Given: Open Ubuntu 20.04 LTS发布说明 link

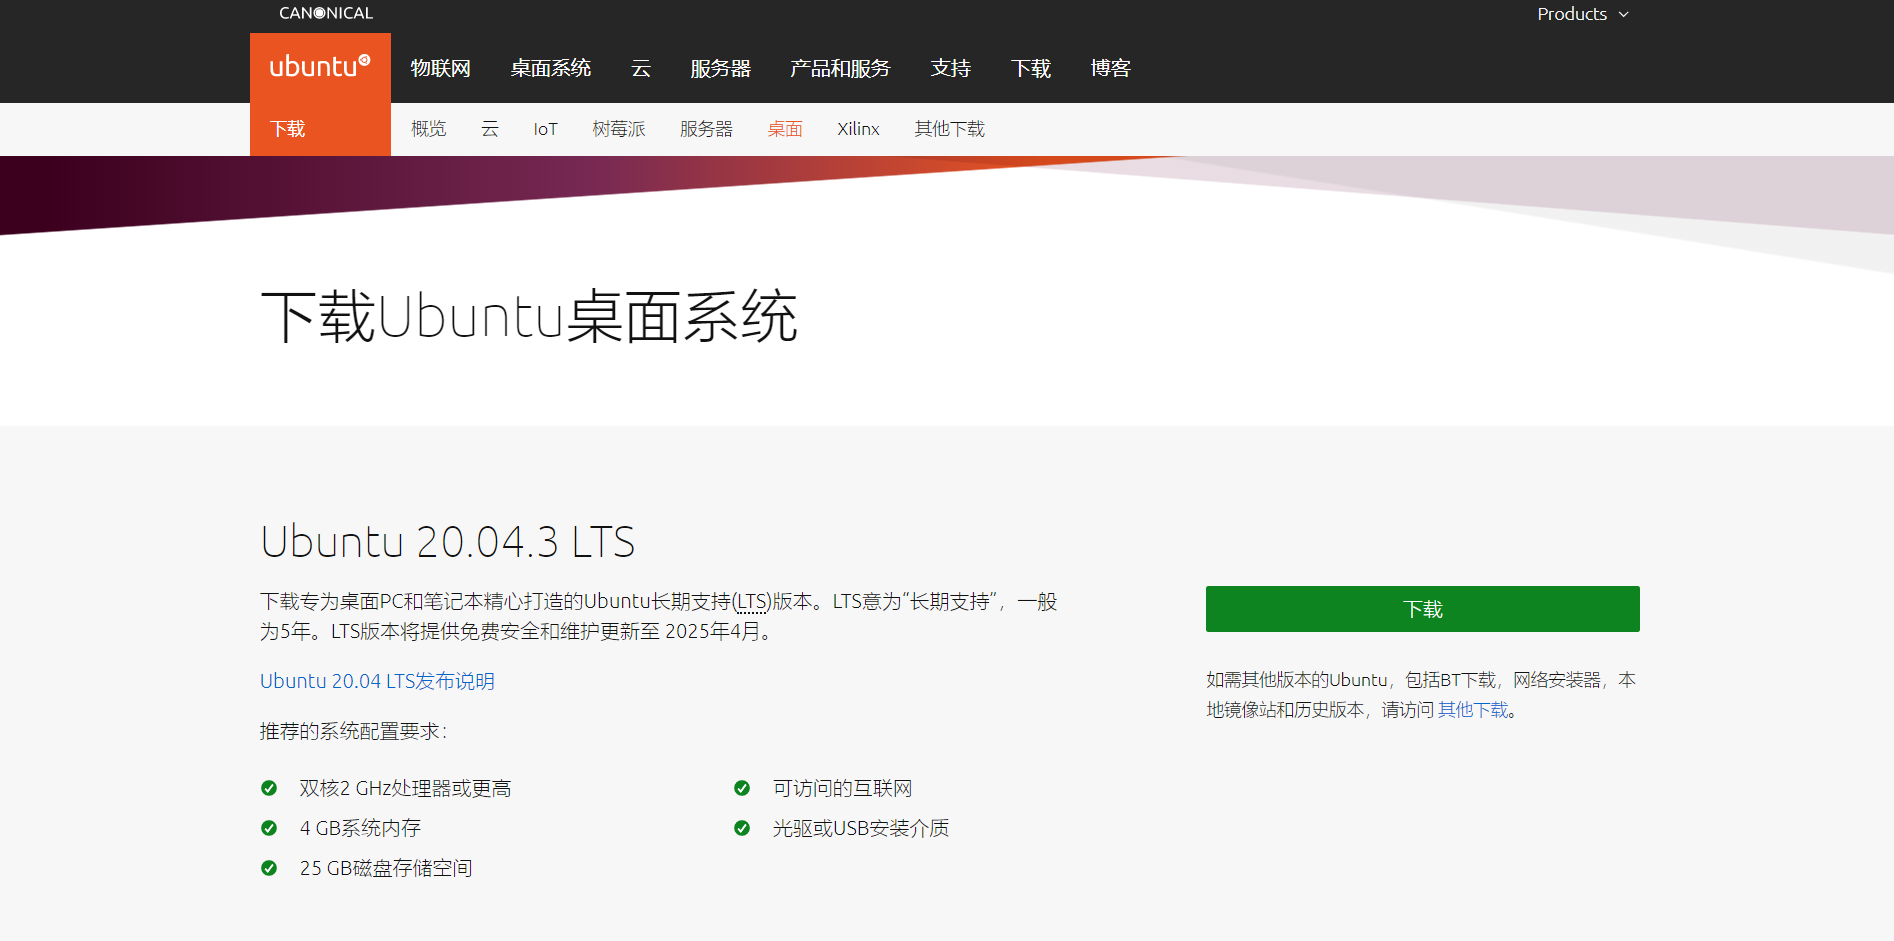Looking at the screenshot, I should click(x=377, y=681).
